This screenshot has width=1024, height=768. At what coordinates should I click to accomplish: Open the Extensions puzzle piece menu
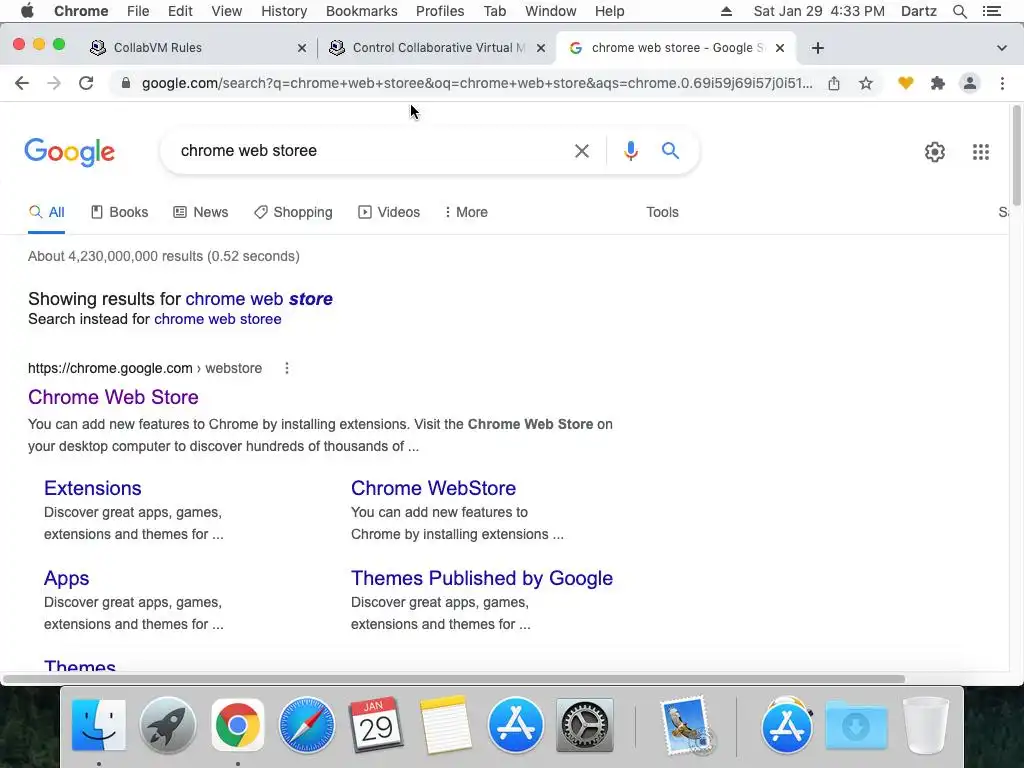pyautogui.click(x=938, y=83)
